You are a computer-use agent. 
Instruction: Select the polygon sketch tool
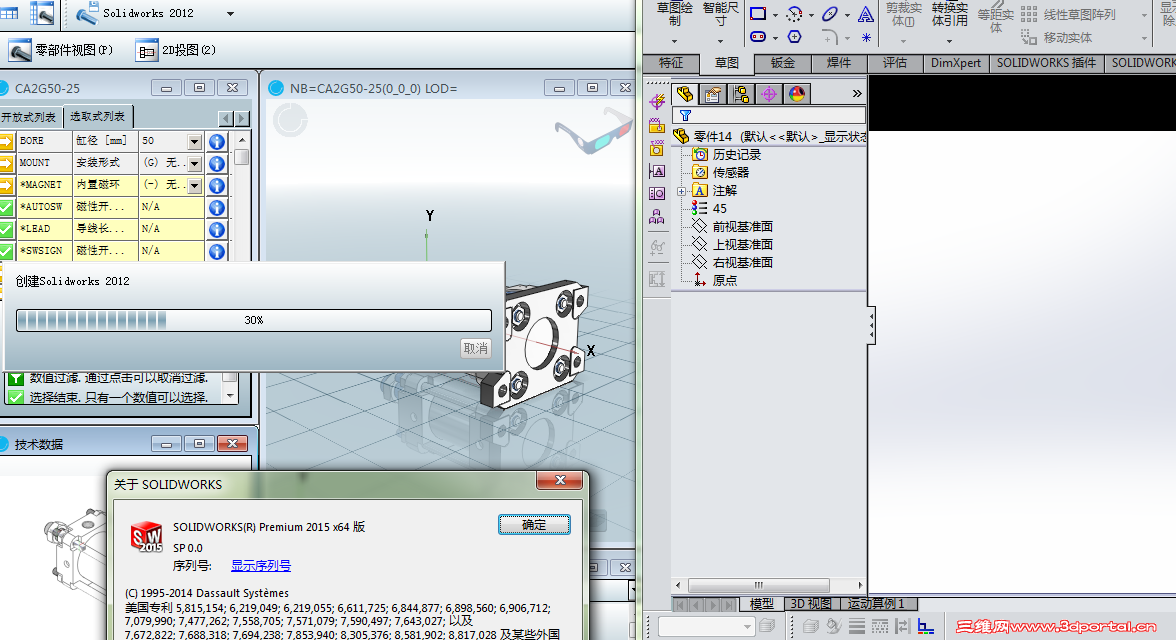(x=794, y=37)
